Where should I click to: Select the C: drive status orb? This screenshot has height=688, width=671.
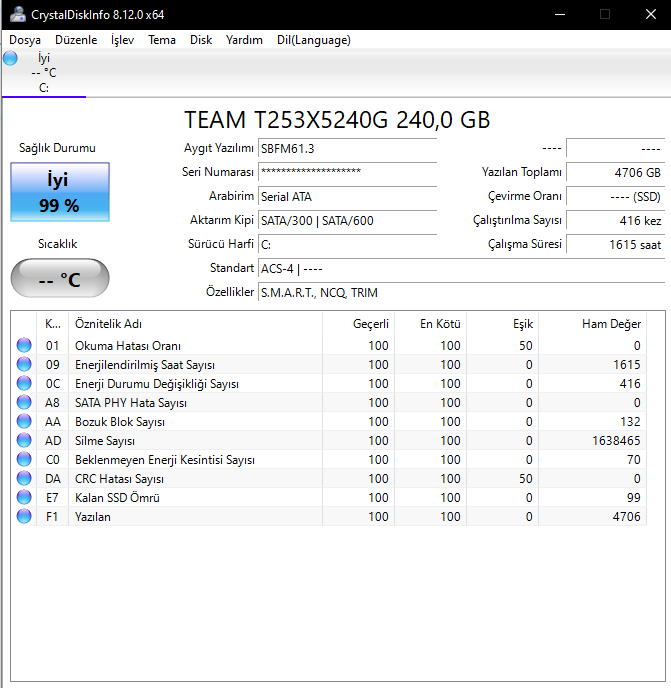(10, 58)
